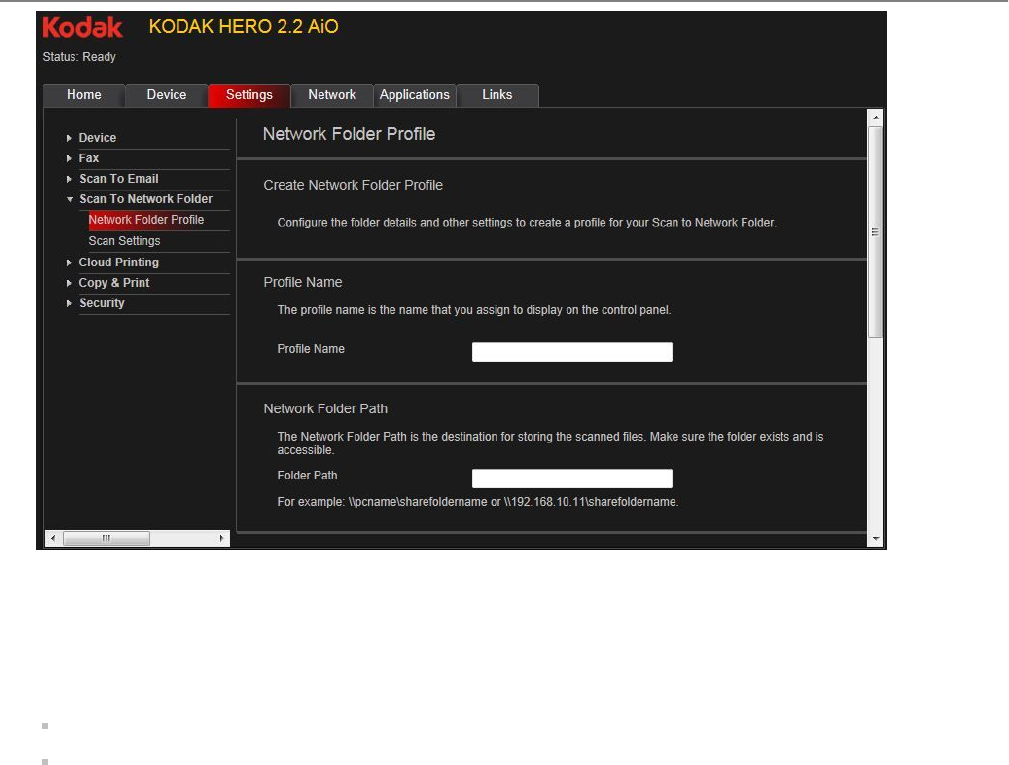Expand the Device tree arrow

69,138
